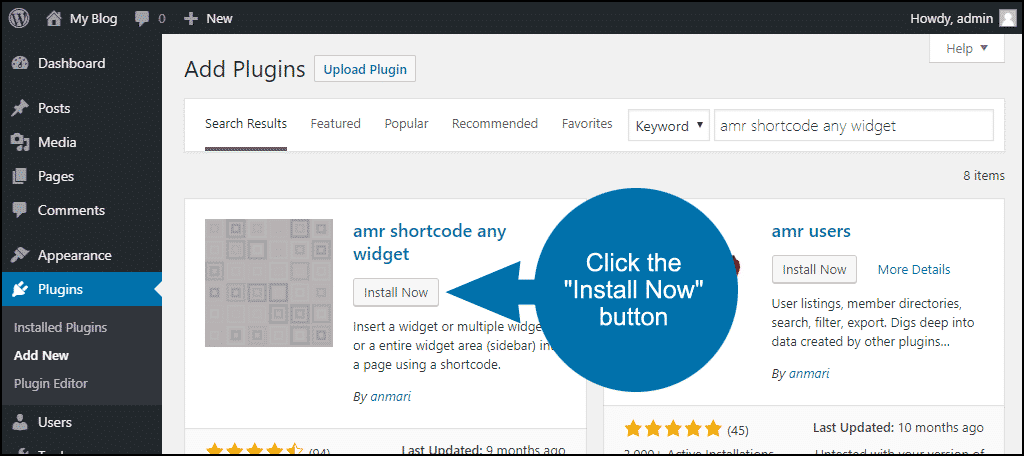Click 'Last Updated: 10 months ago' text
Screen dimensions: 1024x456
[898, 428]
